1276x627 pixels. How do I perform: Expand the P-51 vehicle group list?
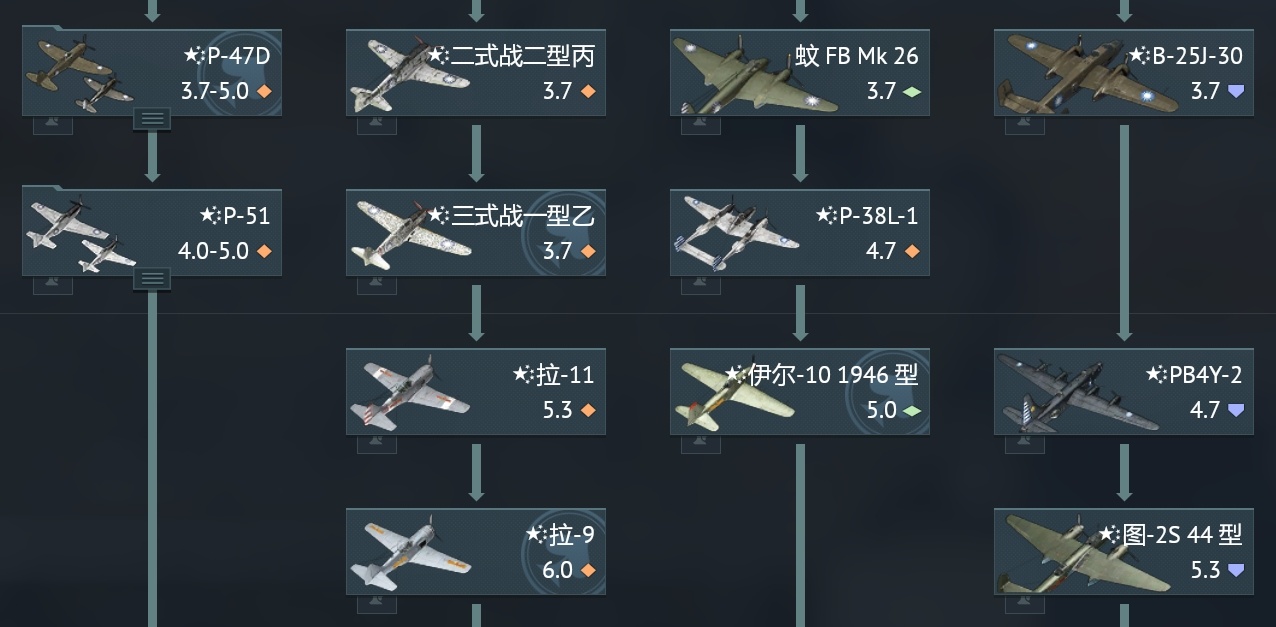(x=152, y=280)
